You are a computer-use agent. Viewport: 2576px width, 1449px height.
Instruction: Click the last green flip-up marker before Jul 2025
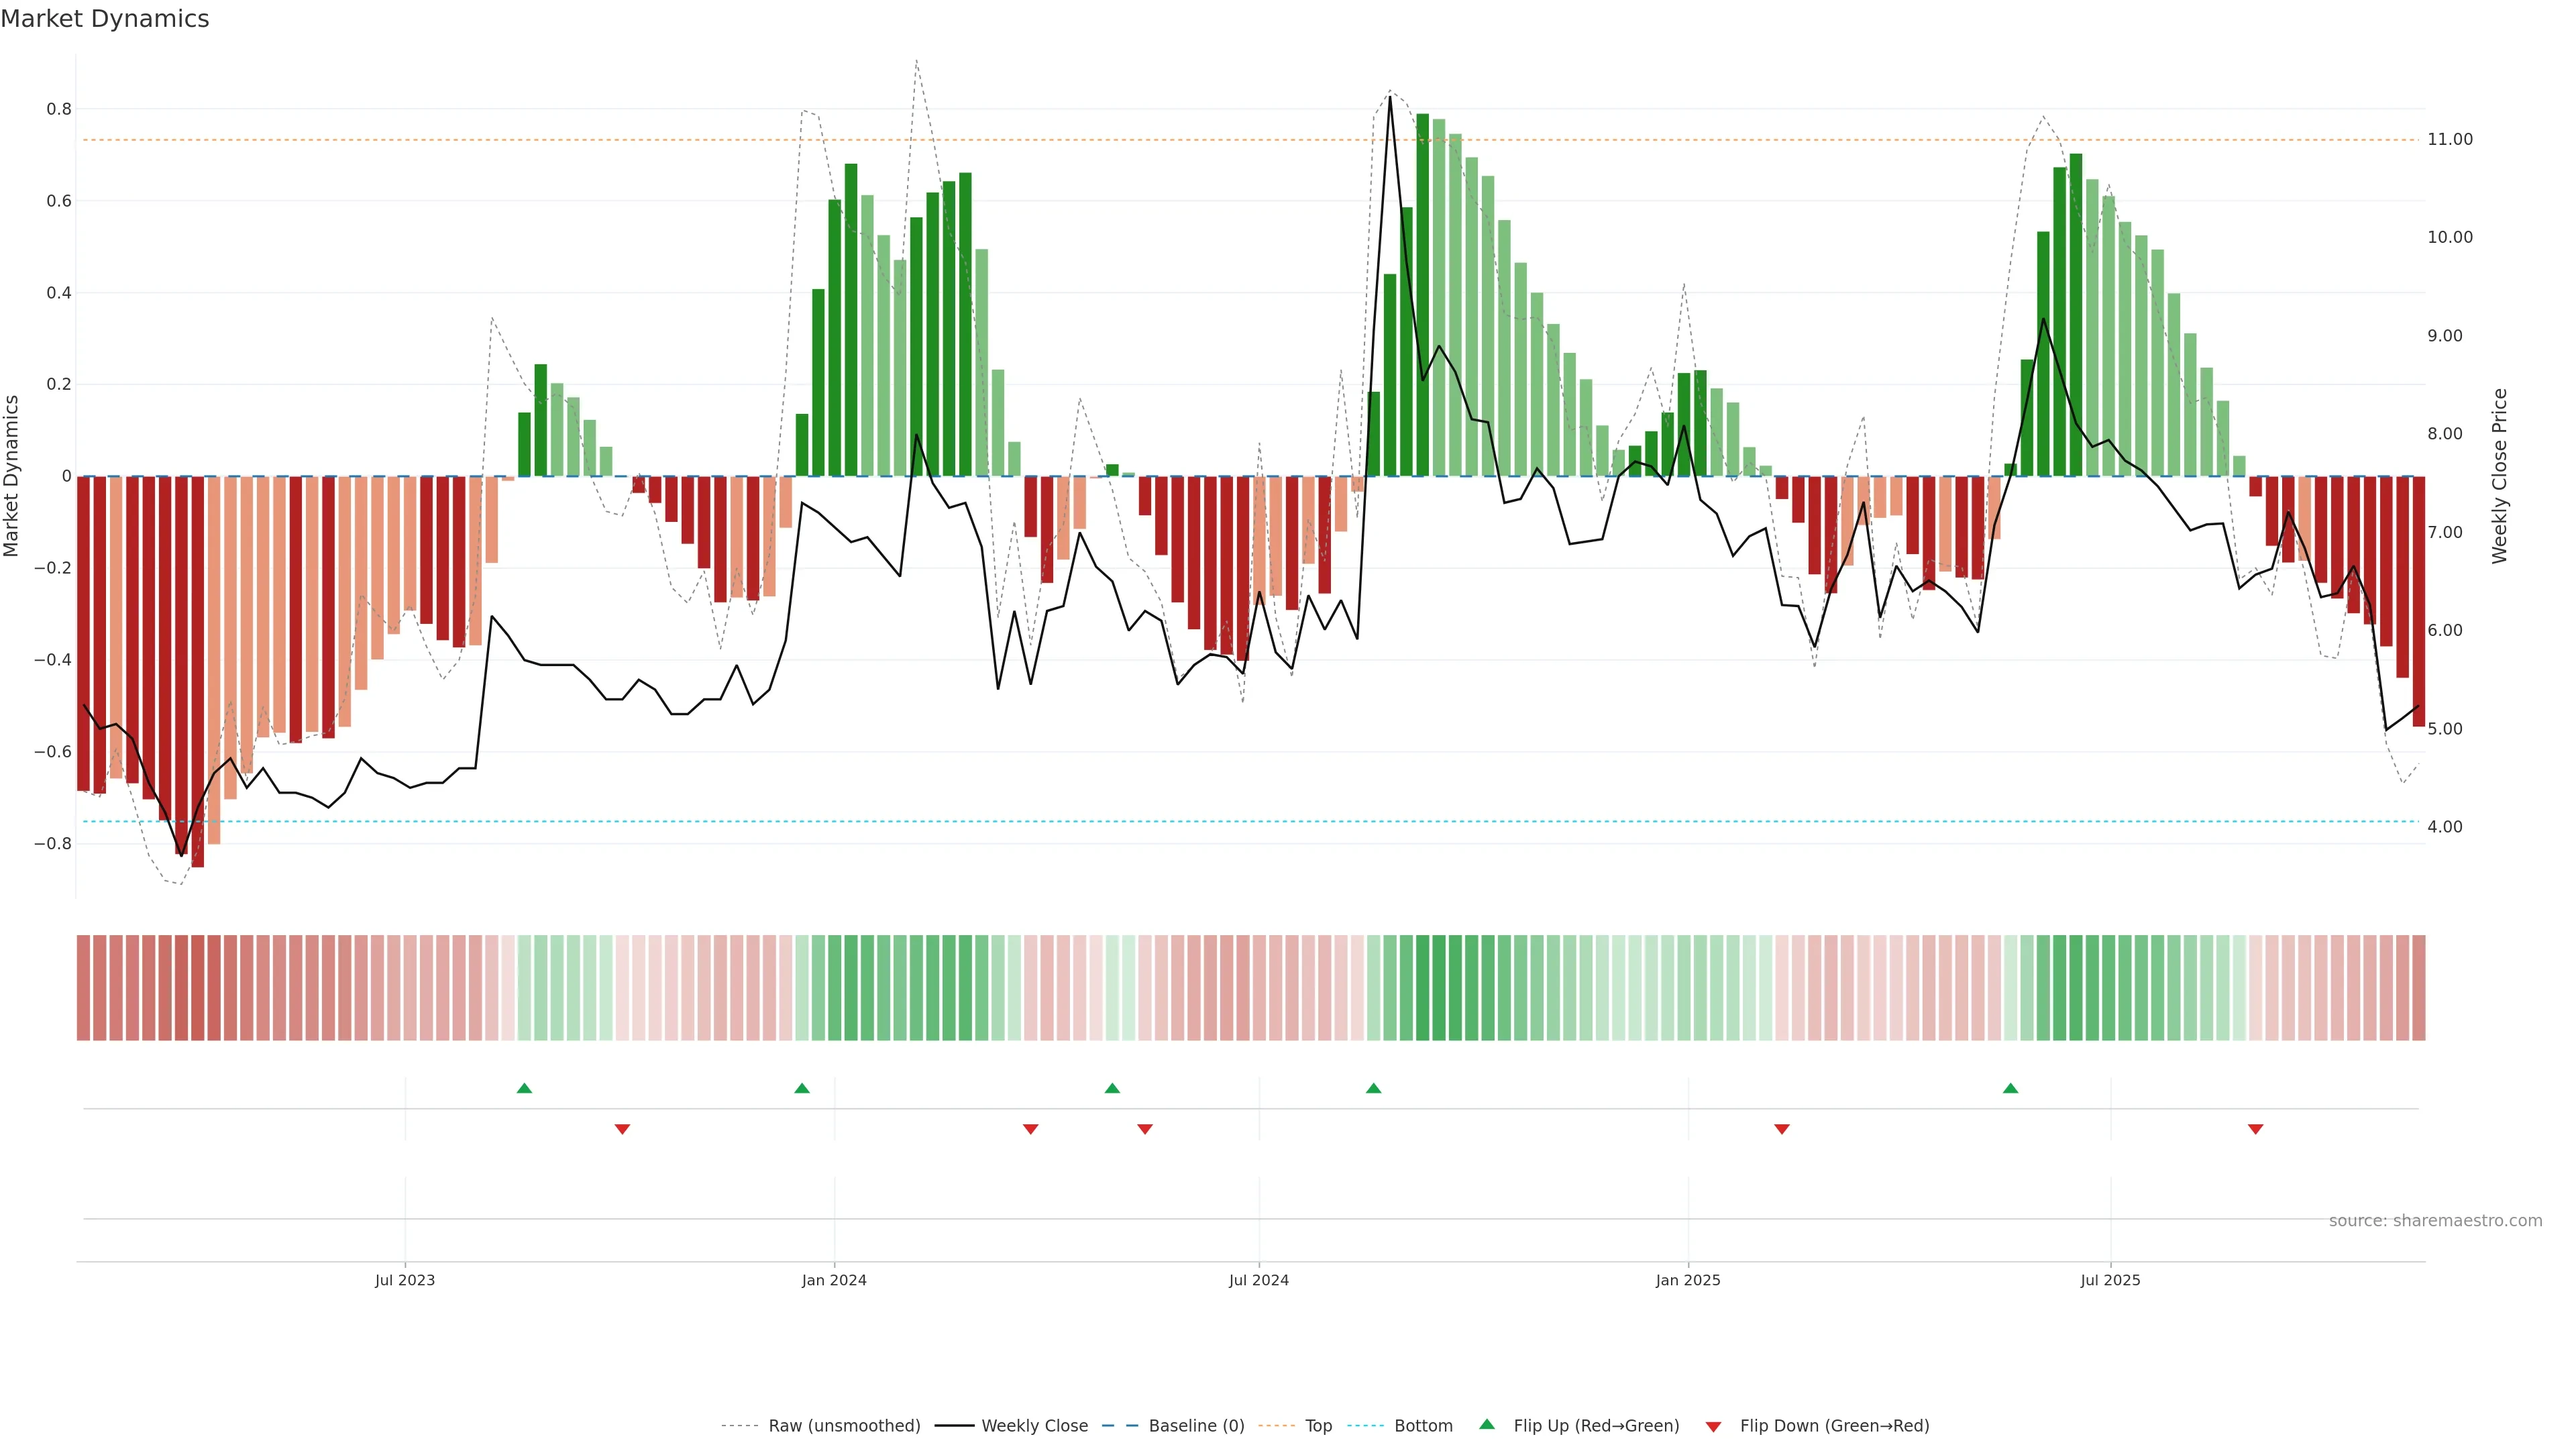click(x=2010, y=1088)
